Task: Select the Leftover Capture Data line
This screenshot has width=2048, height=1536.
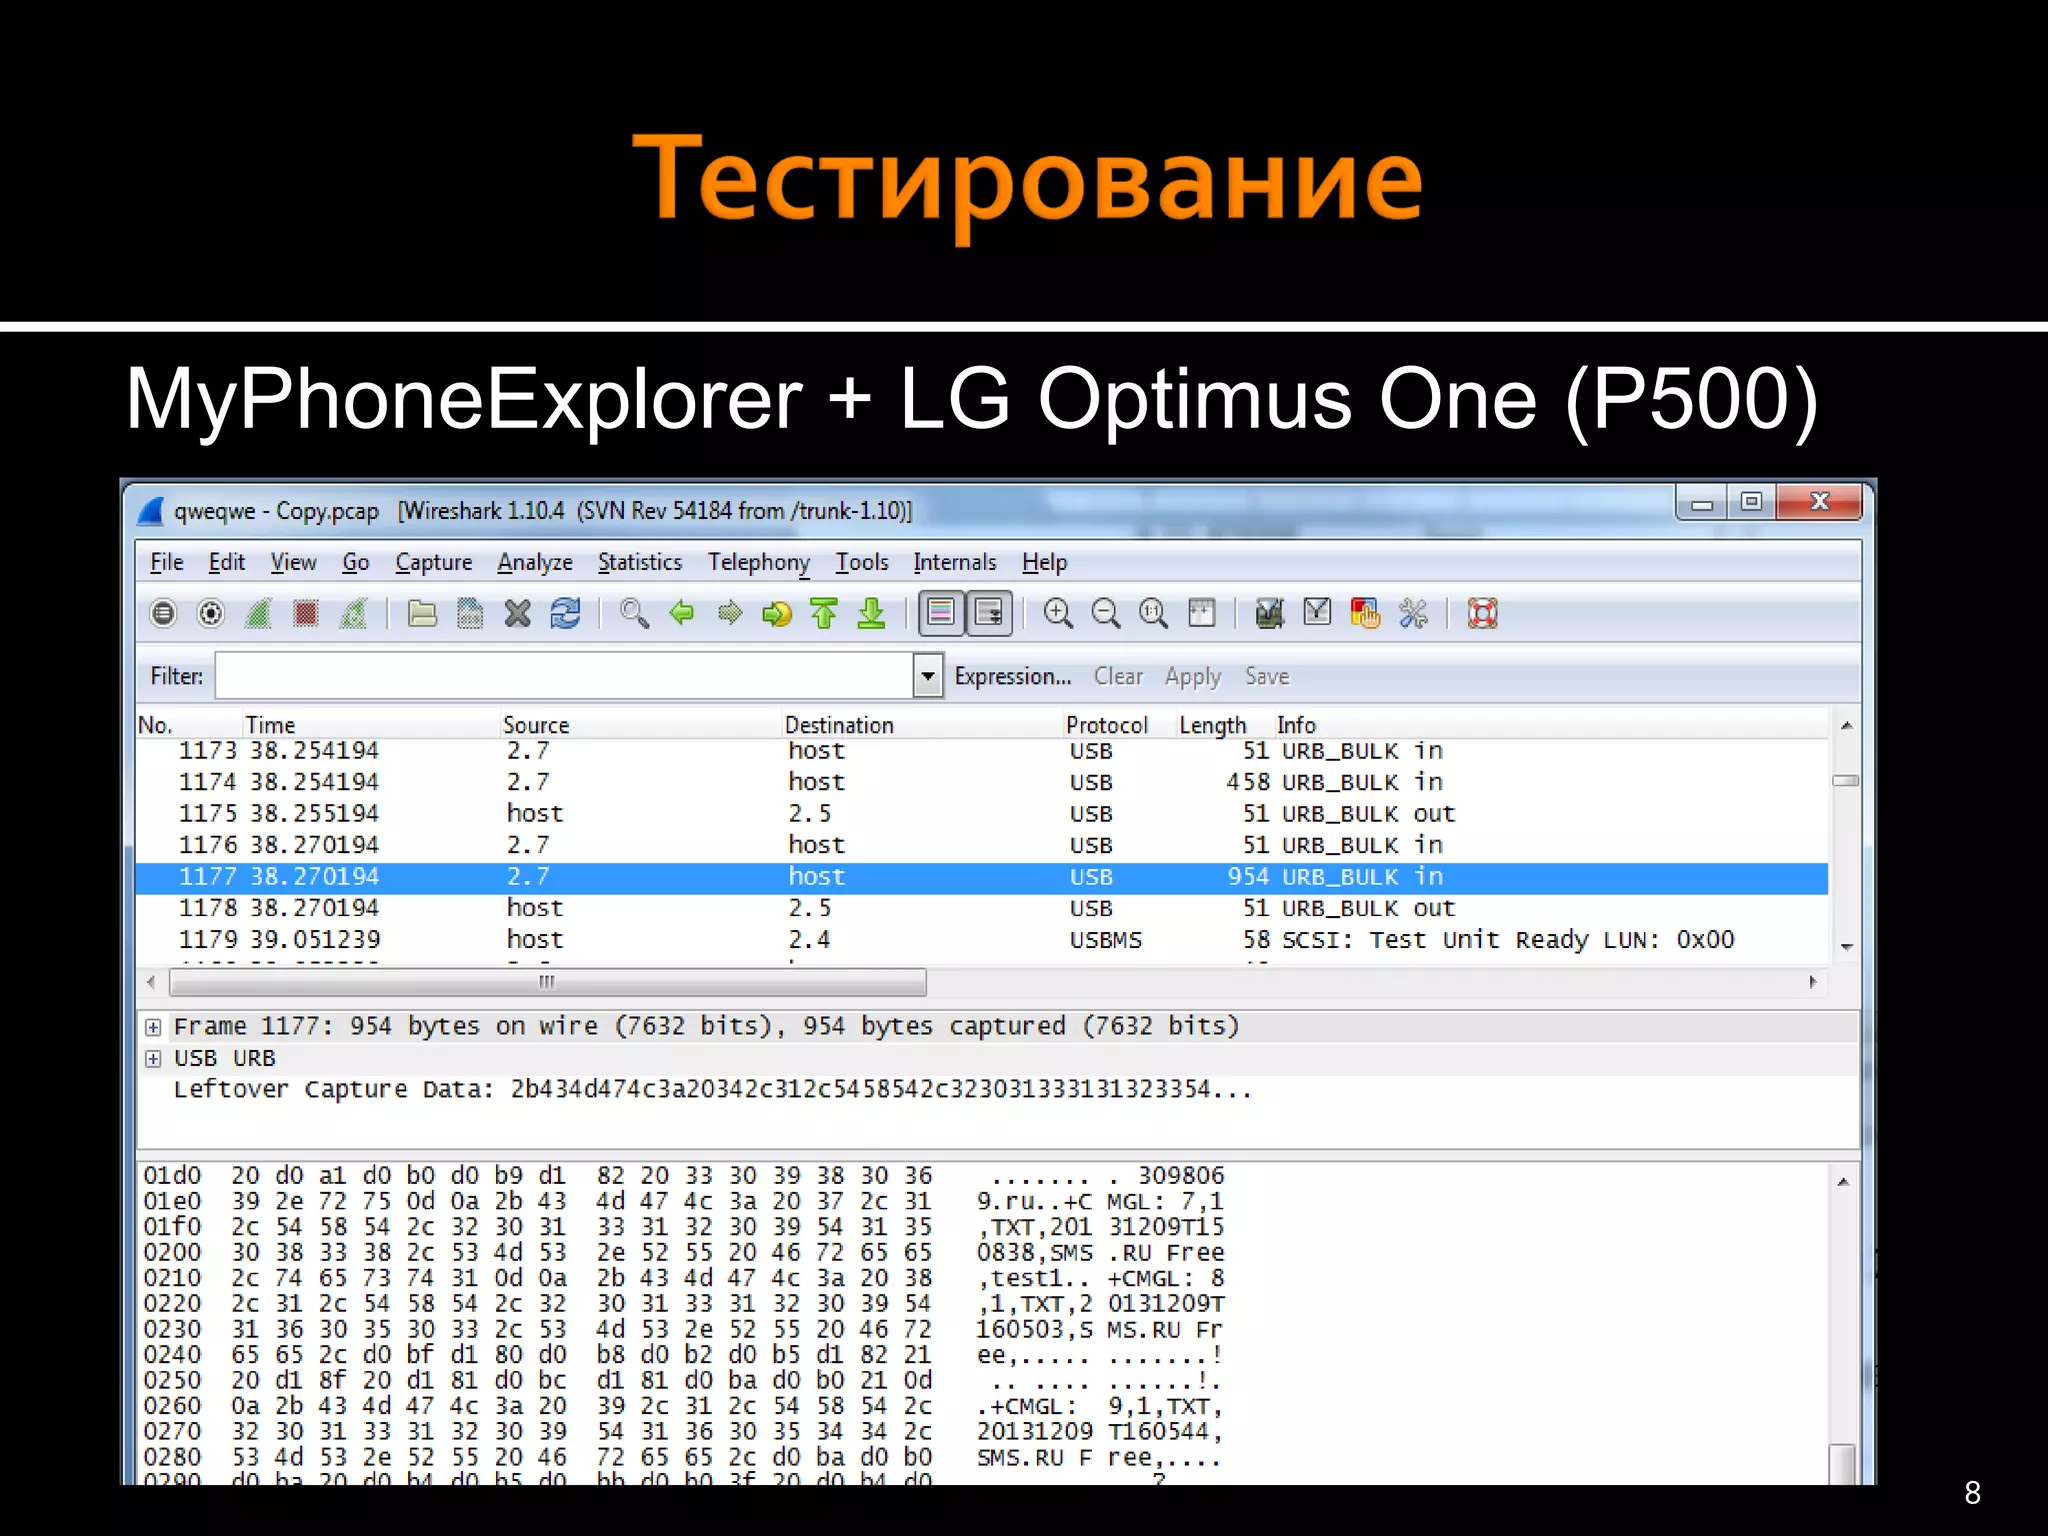Action: 712,1089
